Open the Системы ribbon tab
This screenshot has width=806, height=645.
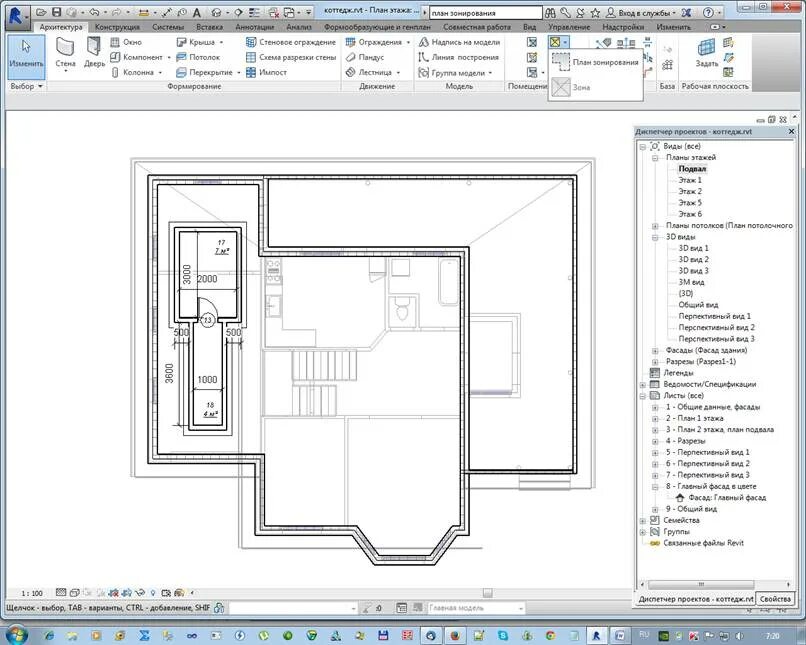point(168,27)
